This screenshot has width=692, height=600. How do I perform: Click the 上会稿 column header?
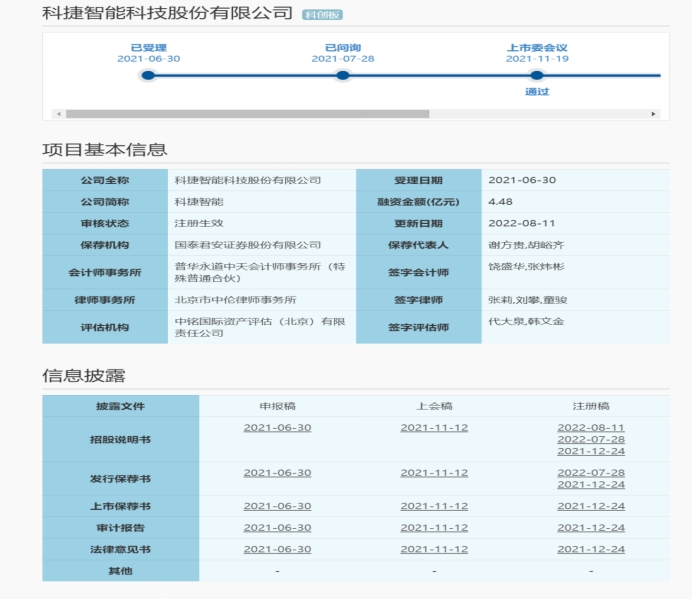click(x=434, y=406)
